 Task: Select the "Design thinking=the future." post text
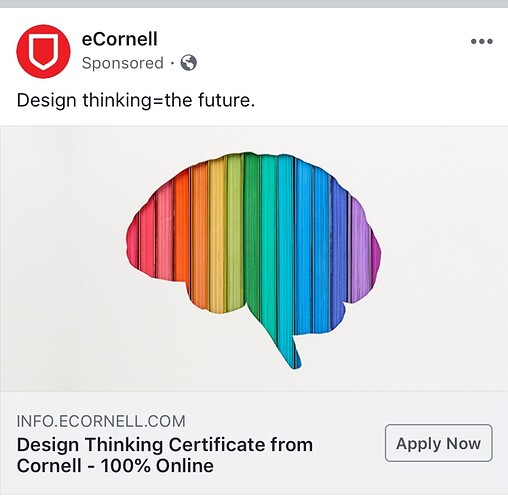136,100
